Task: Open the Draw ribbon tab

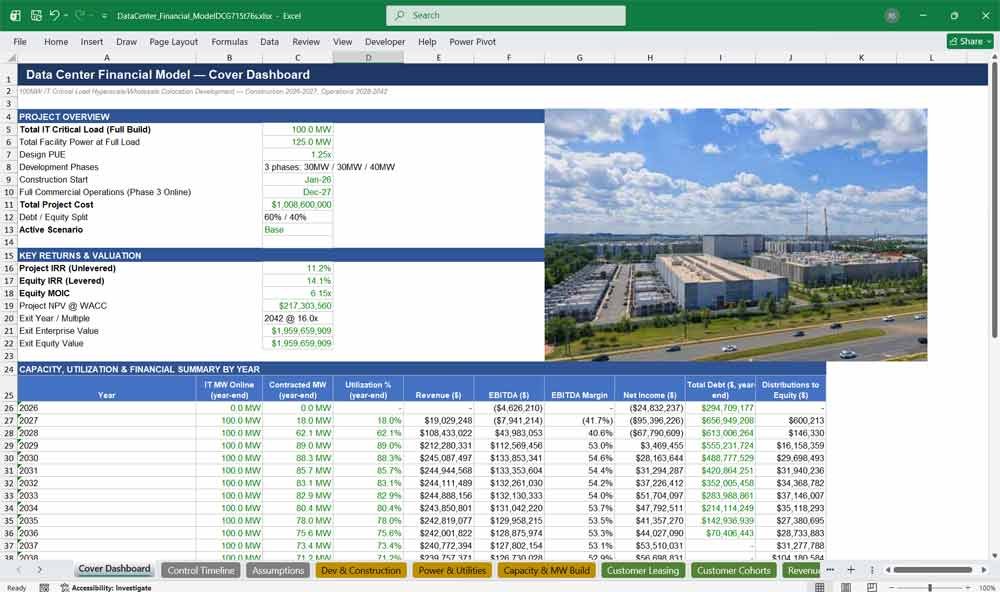Action: click(126, 41)
